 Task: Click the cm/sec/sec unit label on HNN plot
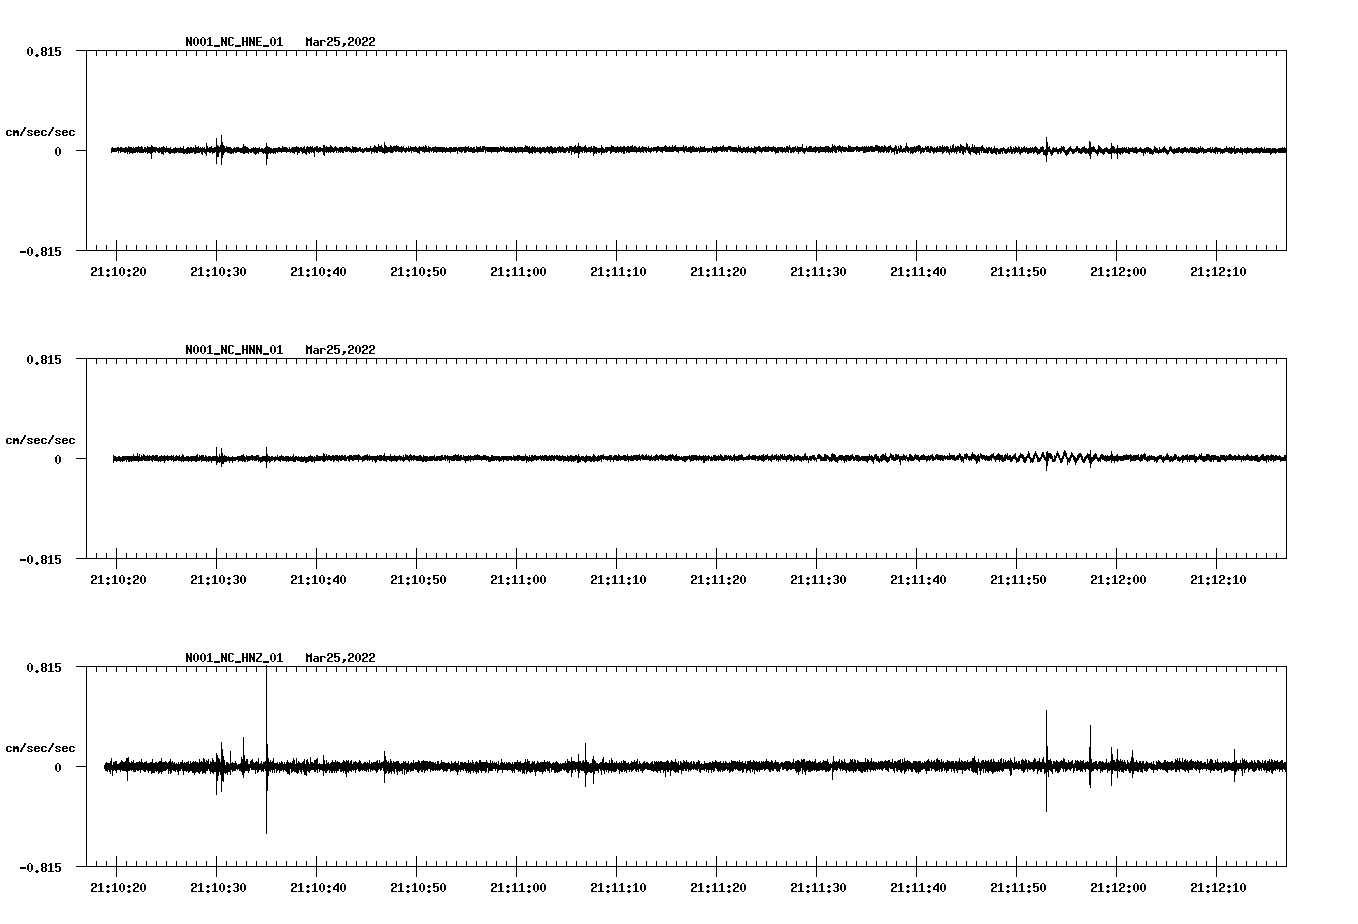pyautogui.click(x=40, y=440)
